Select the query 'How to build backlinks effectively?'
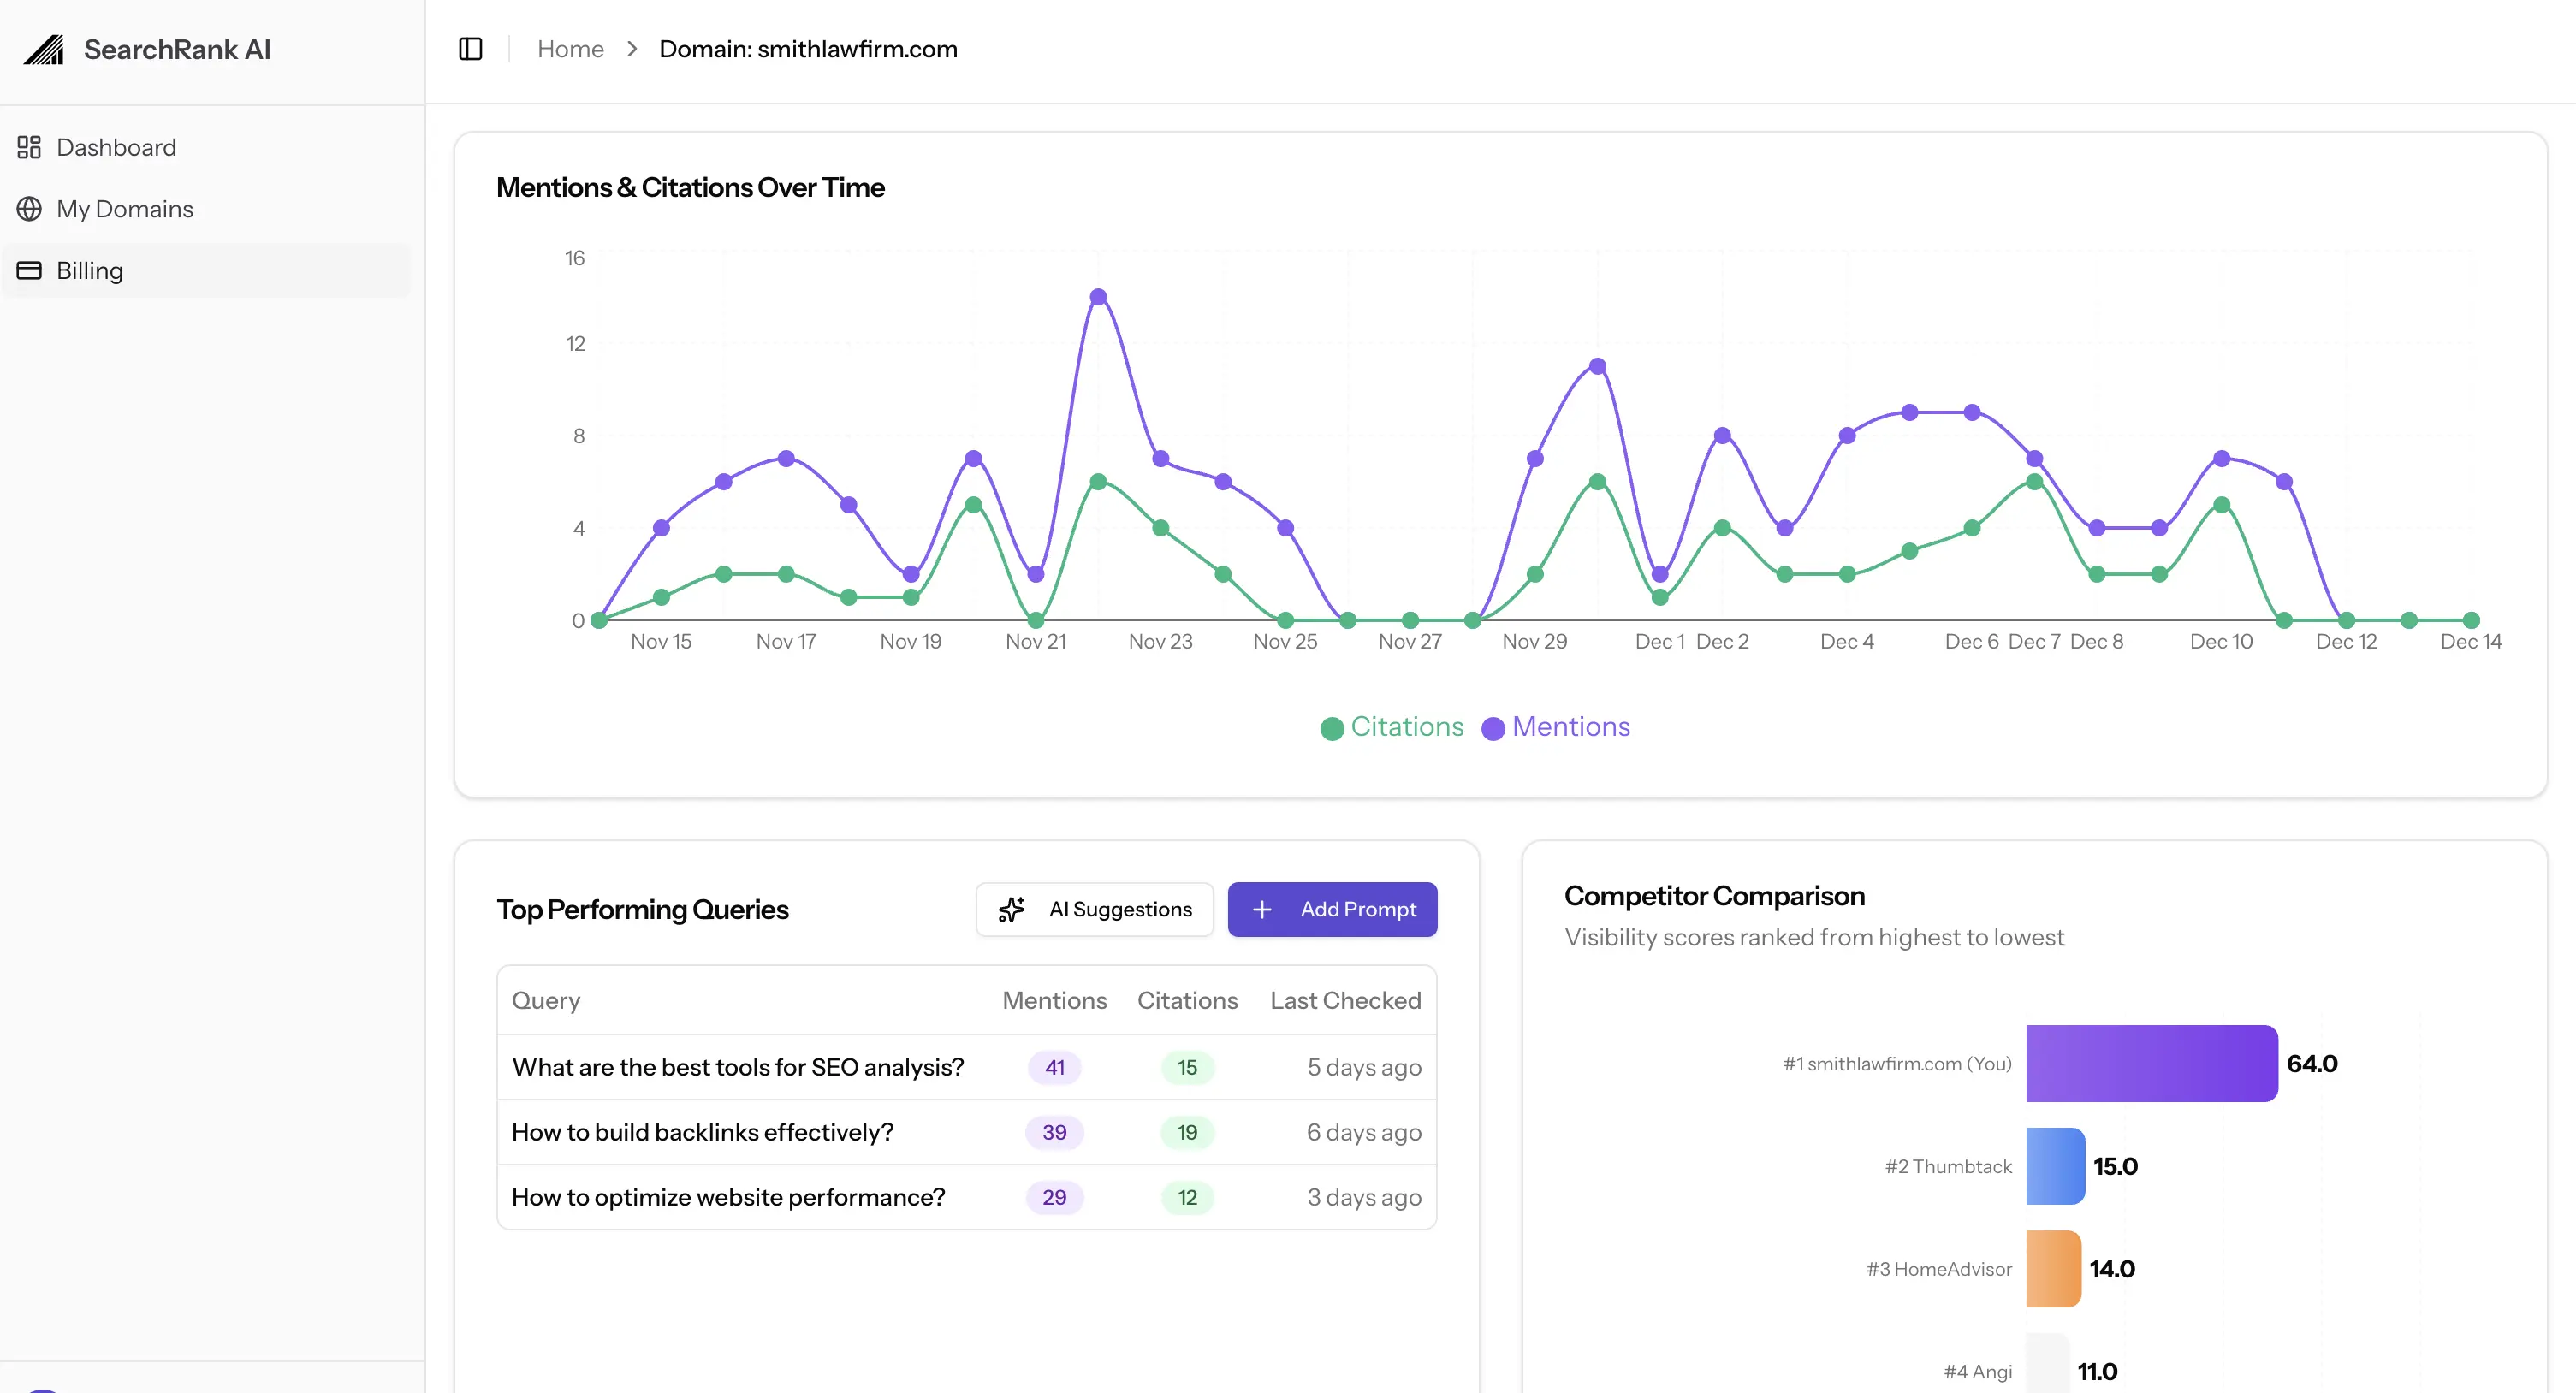 tap(702, 1132)
